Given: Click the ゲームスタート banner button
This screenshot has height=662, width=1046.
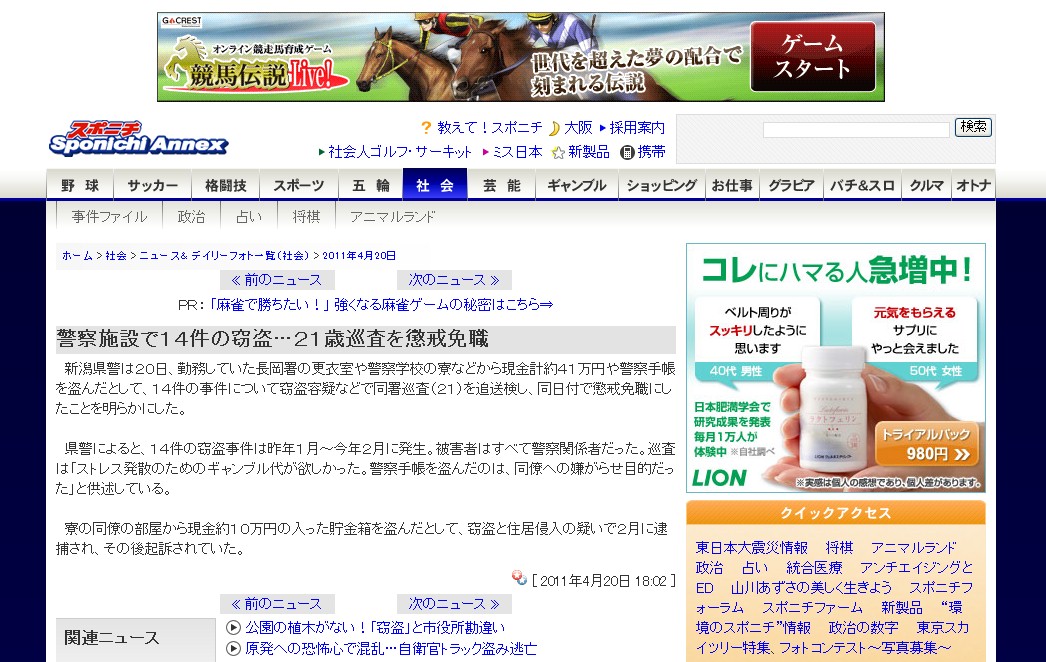Looking at the screenshot, I should [813, 57].
